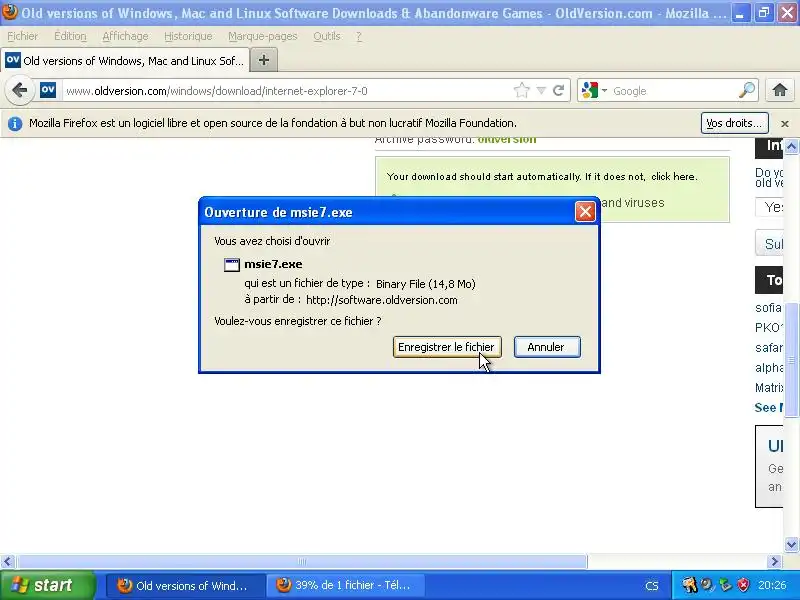Open the Historique menu
This screenshot has width=800, height=600.
pos(188,36)
